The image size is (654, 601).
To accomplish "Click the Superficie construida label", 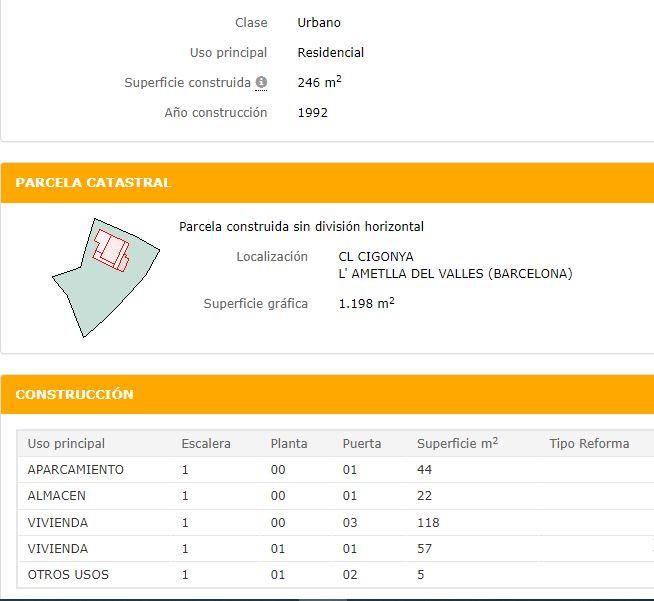I will (x=188, y=83).
